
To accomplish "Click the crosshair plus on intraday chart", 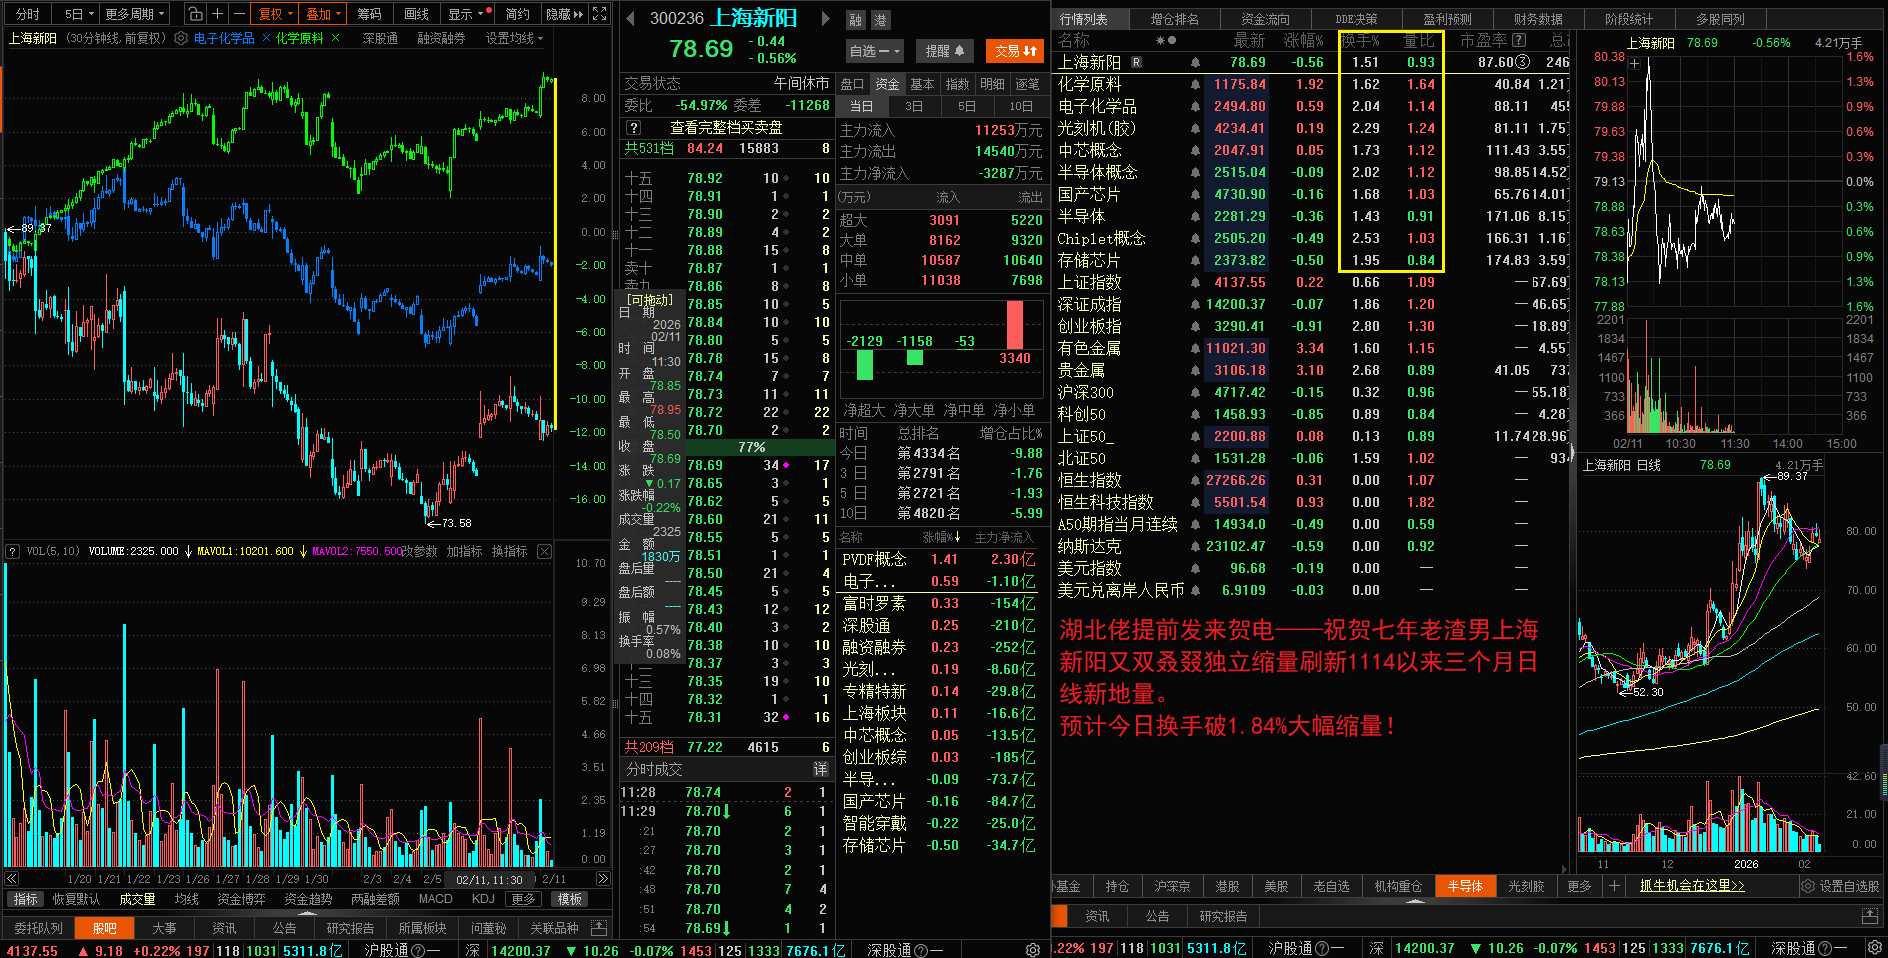I will 1635,63.
